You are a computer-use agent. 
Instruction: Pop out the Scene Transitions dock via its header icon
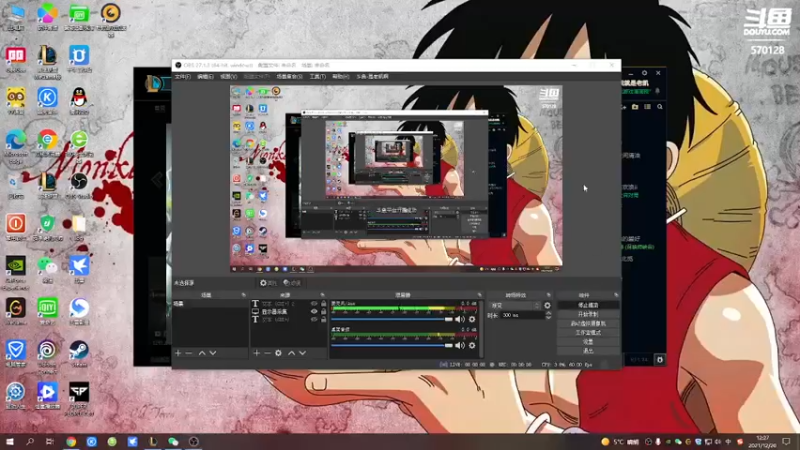tap(548, 295)
